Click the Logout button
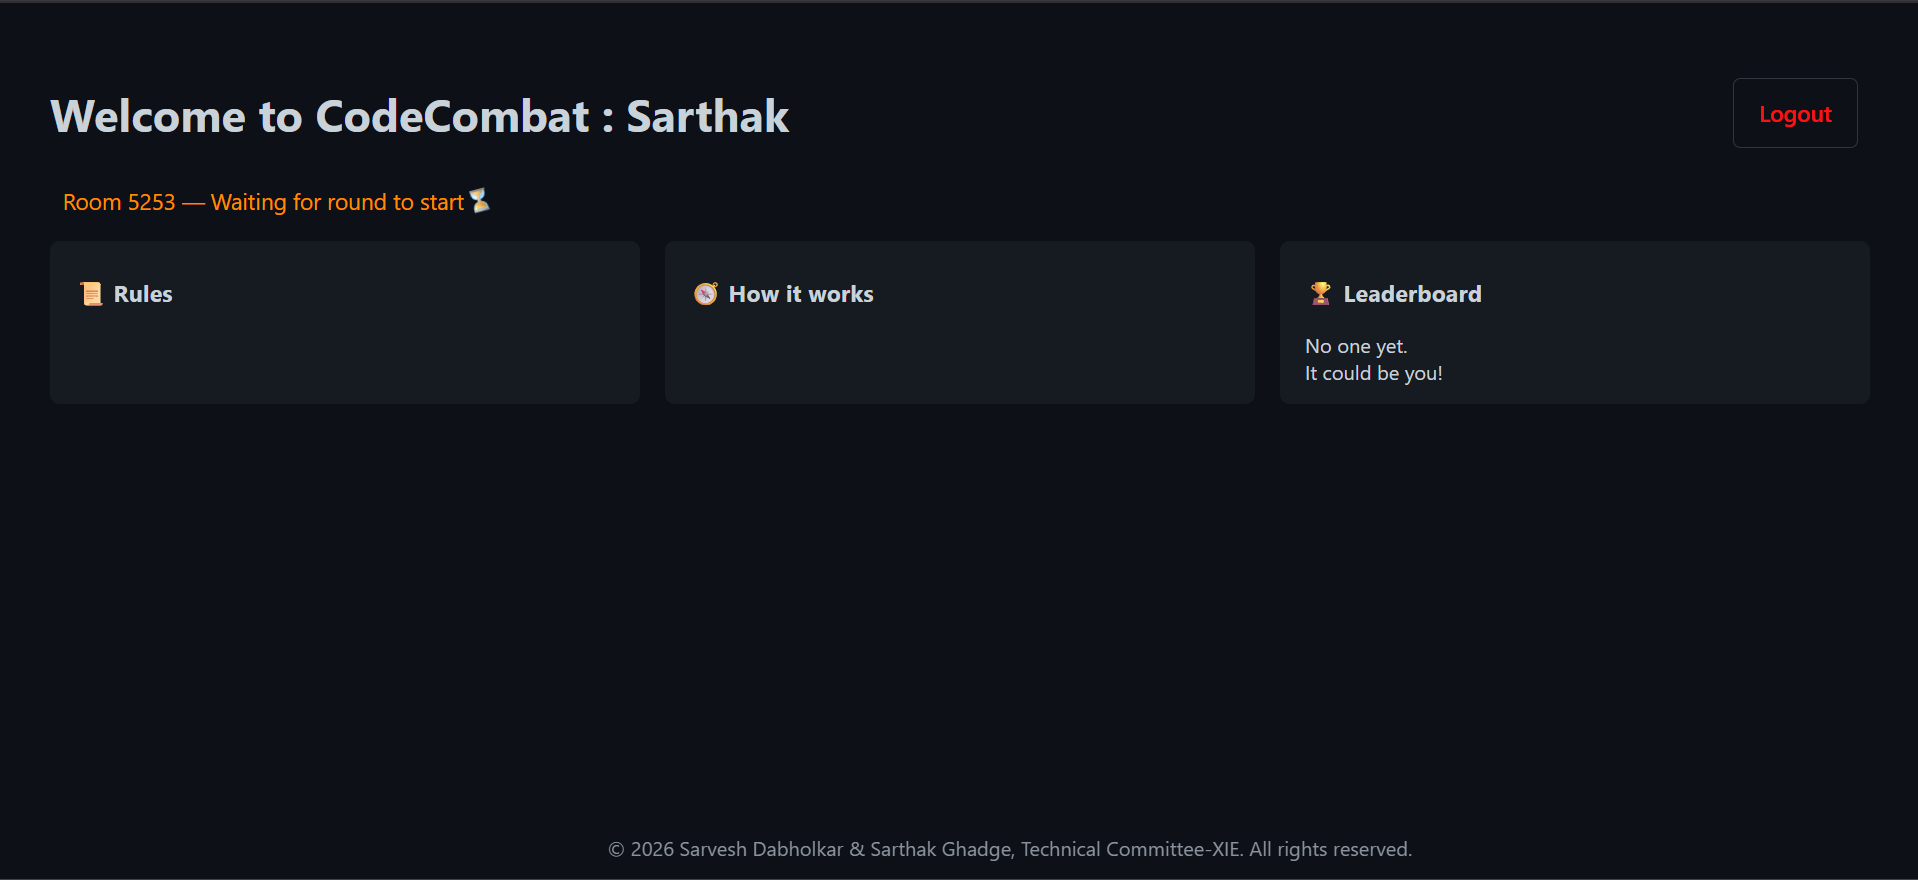The height and width of the screenshot is (880, 1918). pos(1795,113)
